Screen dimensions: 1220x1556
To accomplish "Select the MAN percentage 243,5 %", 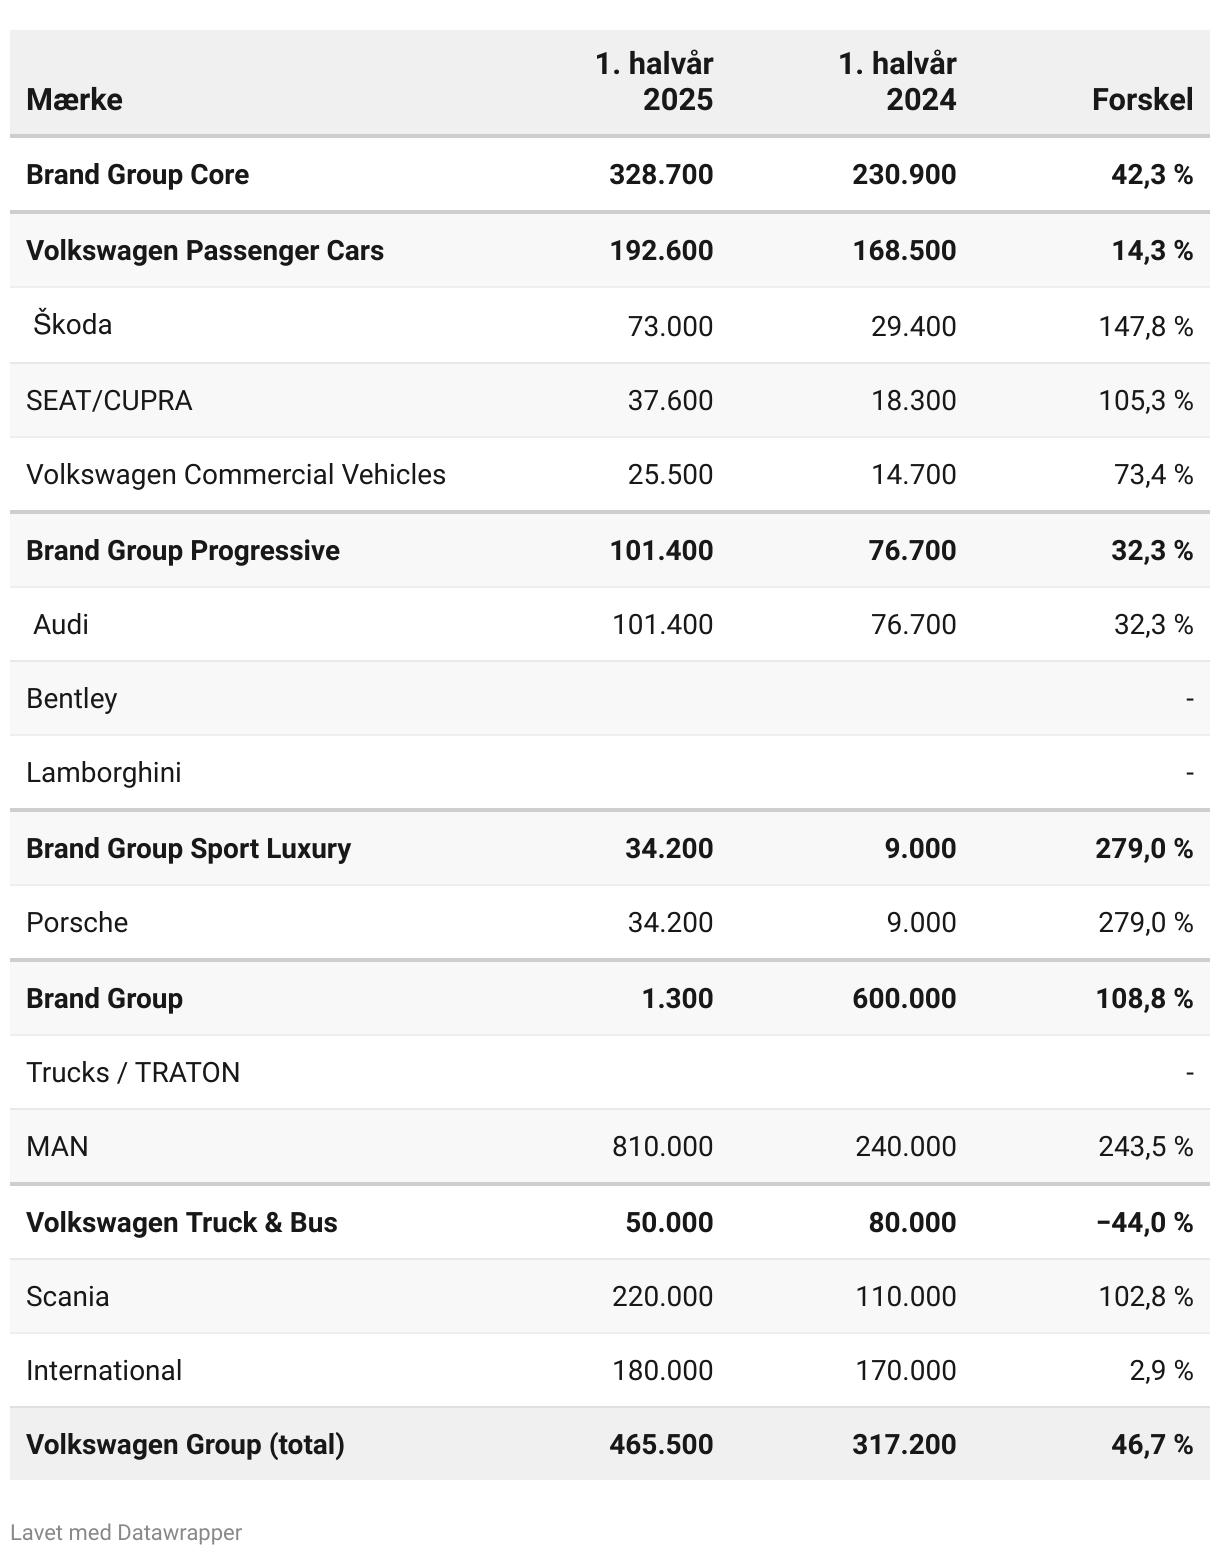I will (x=1146, y=1146).
